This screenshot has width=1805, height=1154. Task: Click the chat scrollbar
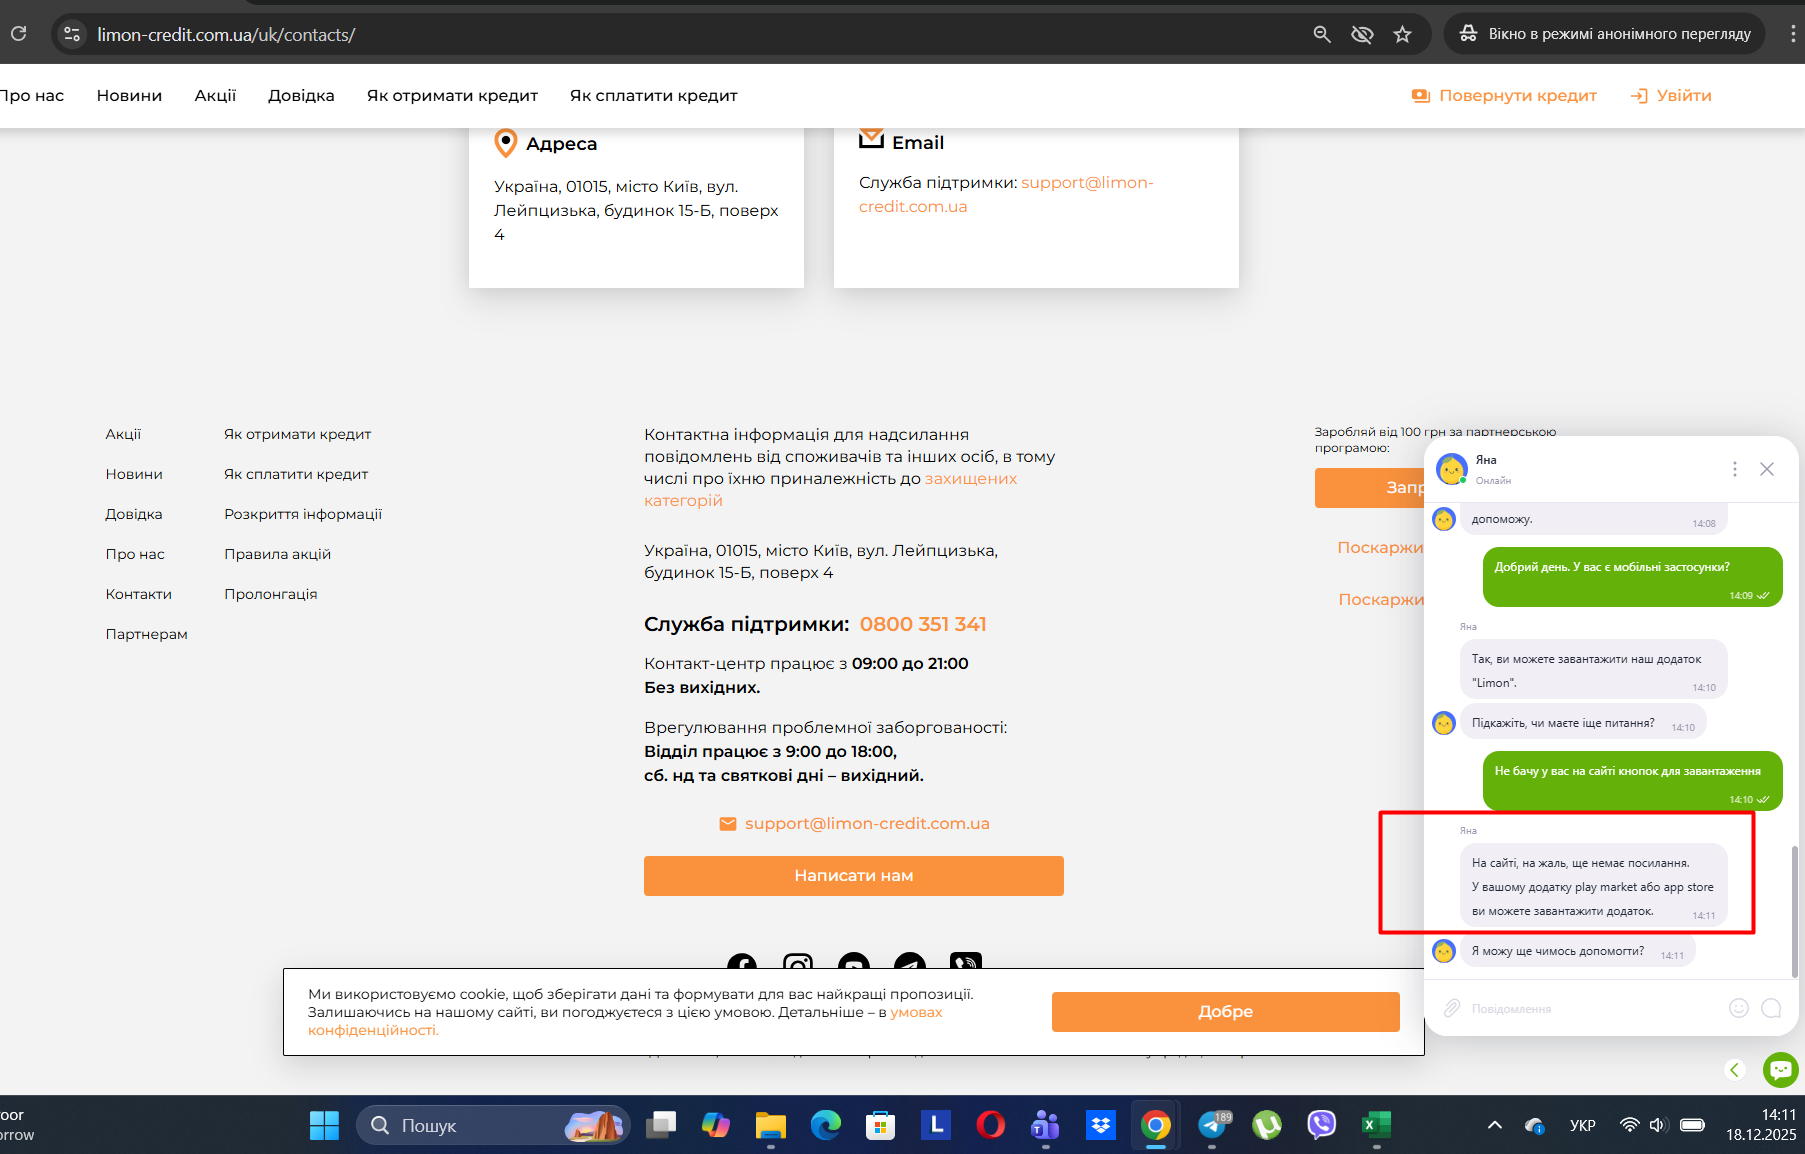1794,911
